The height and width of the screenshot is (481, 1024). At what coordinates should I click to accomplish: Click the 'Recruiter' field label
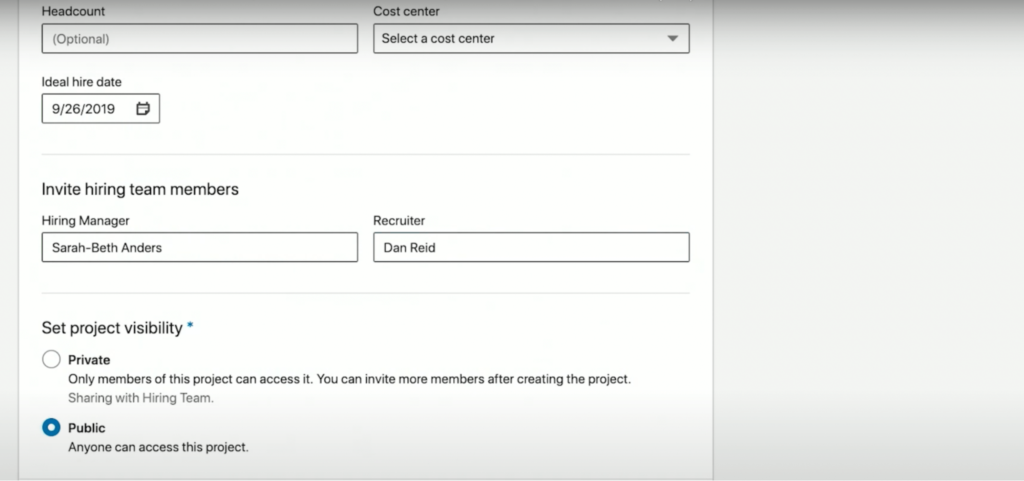tap(399, 220)
